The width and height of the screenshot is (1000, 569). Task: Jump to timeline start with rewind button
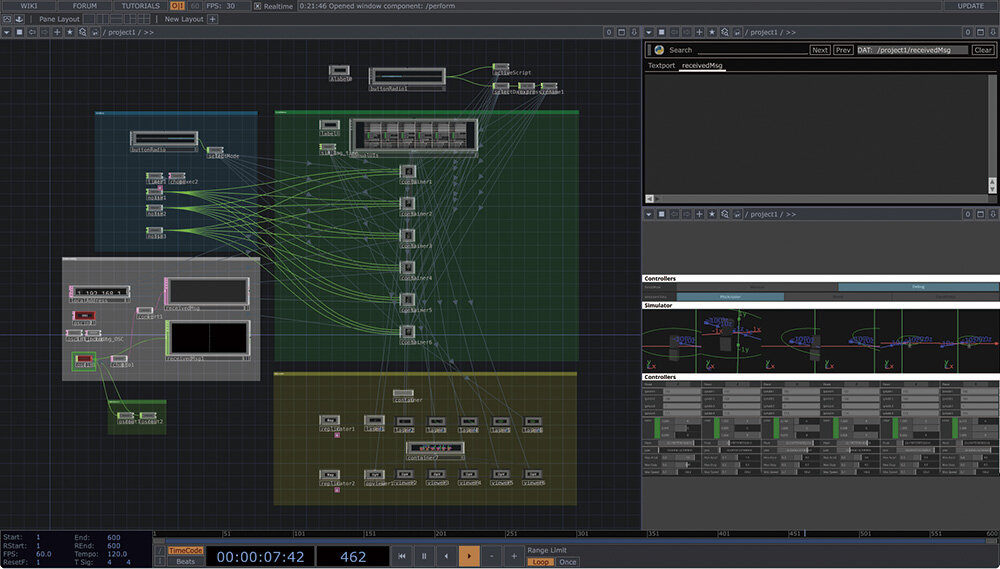[402, 556]
